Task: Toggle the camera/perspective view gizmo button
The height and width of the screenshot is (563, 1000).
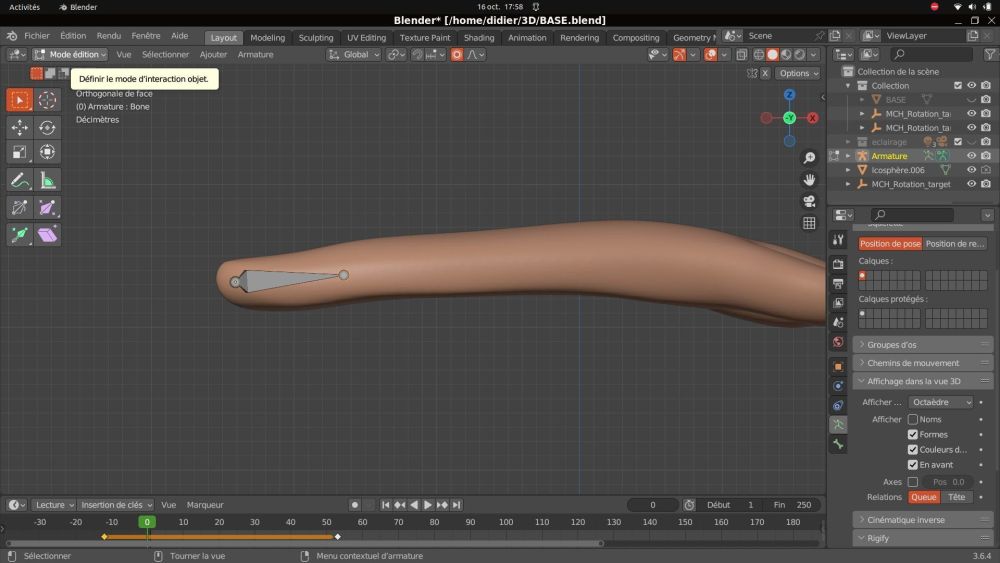Action: point(809,201)
